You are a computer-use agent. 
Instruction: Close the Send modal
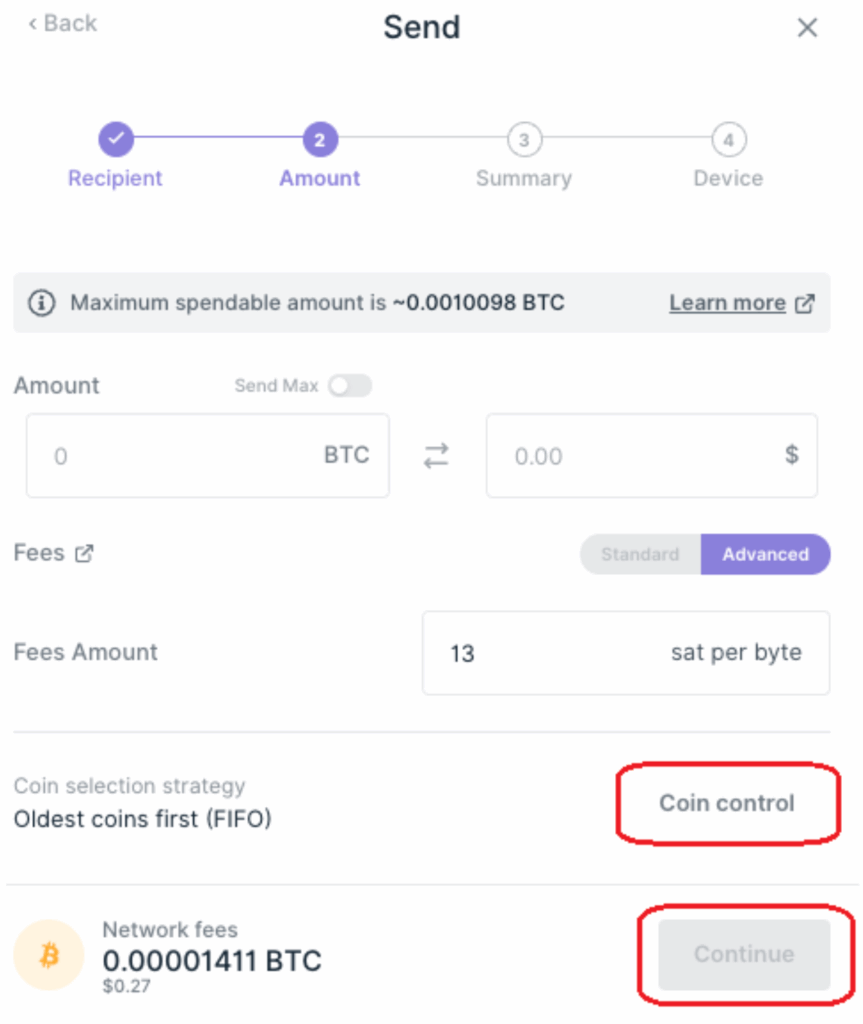tap(807, 27)
